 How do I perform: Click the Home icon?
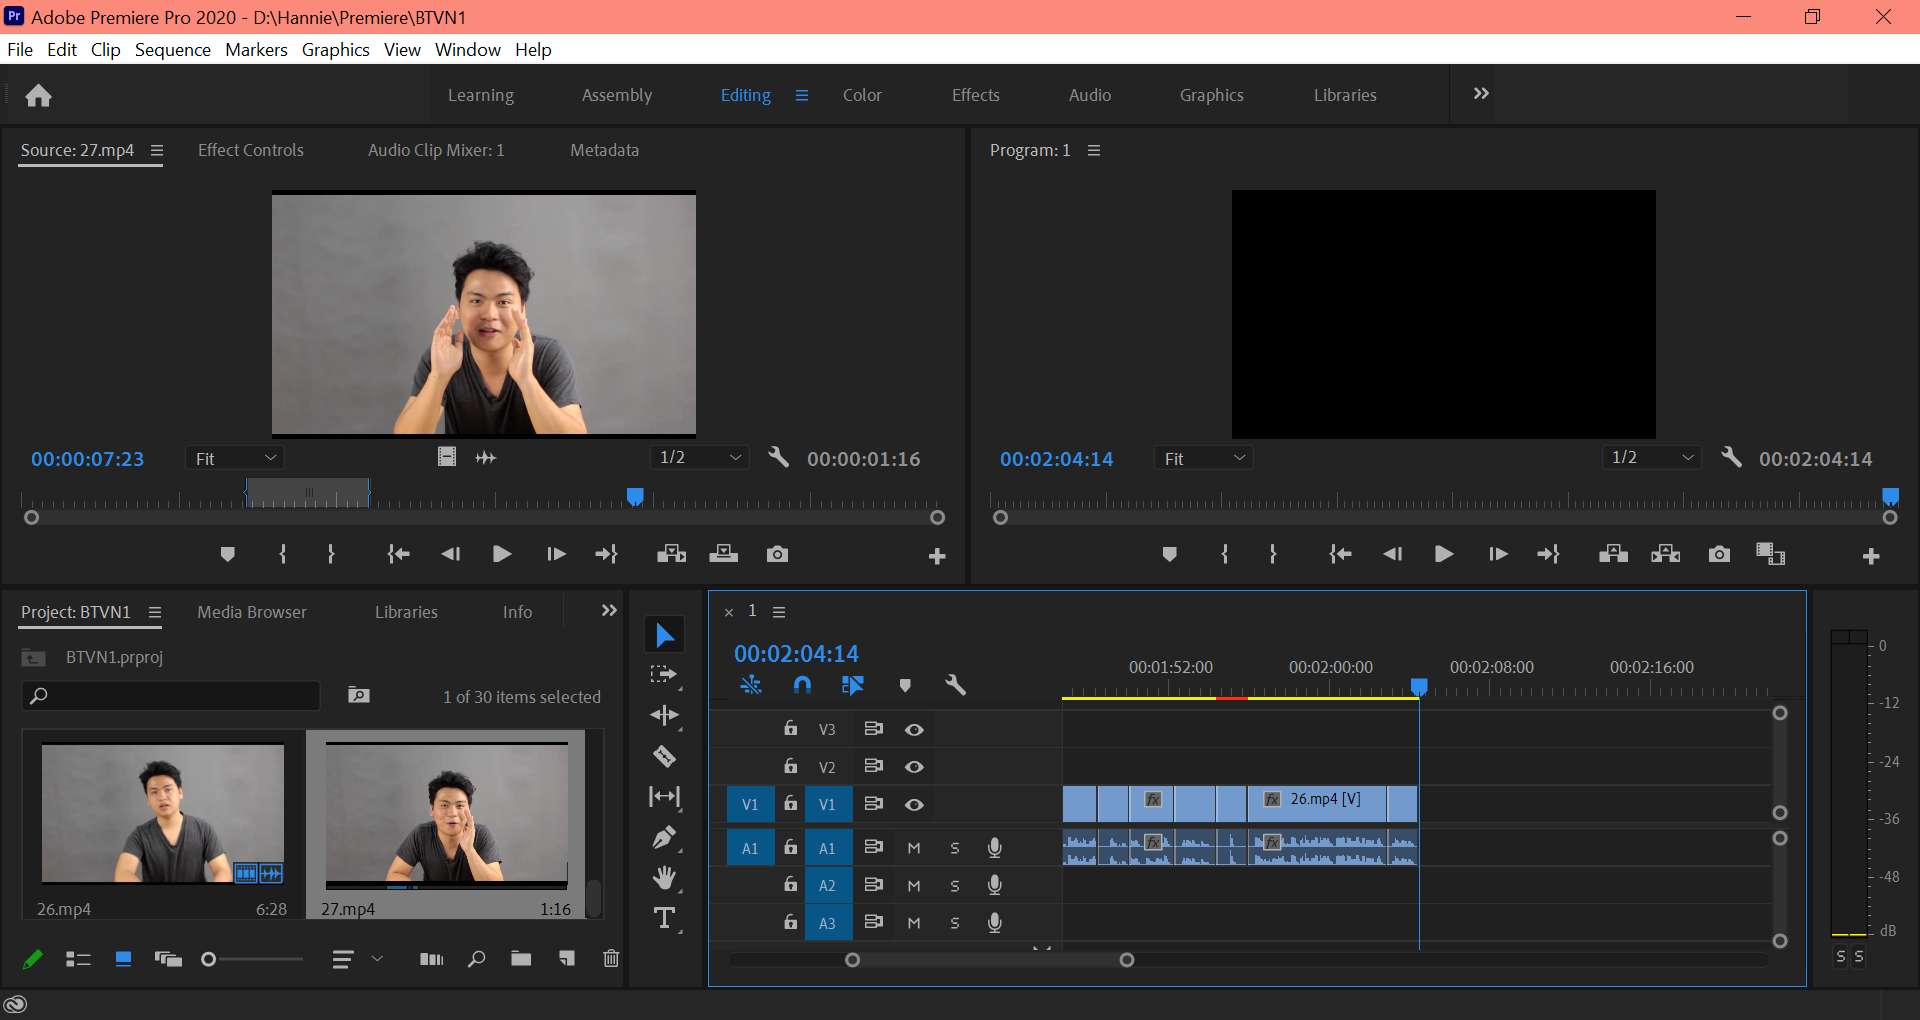39,95
